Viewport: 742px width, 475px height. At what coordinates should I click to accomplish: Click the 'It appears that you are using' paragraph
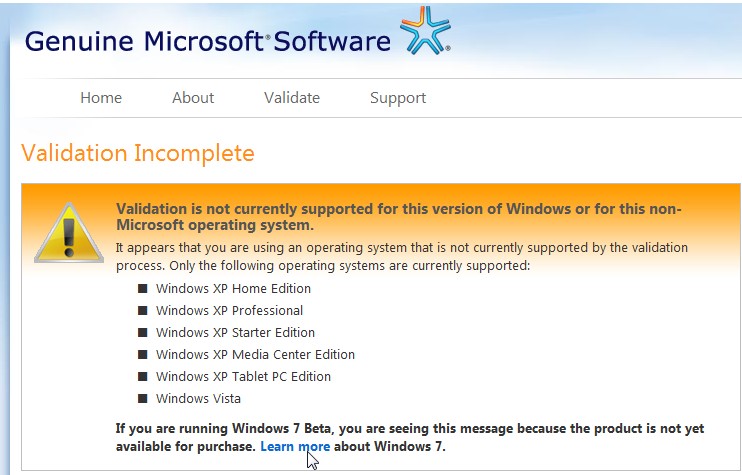coord(402,256)
